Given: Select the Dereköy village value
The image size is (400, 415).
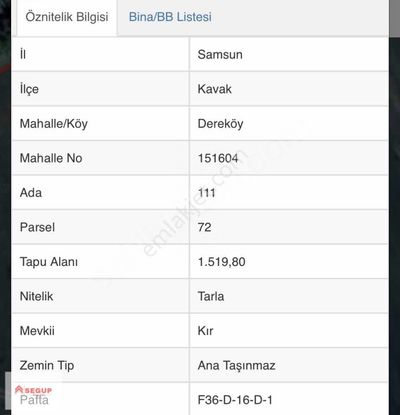Looking at the screenshot, I should (x=220, y=124).
